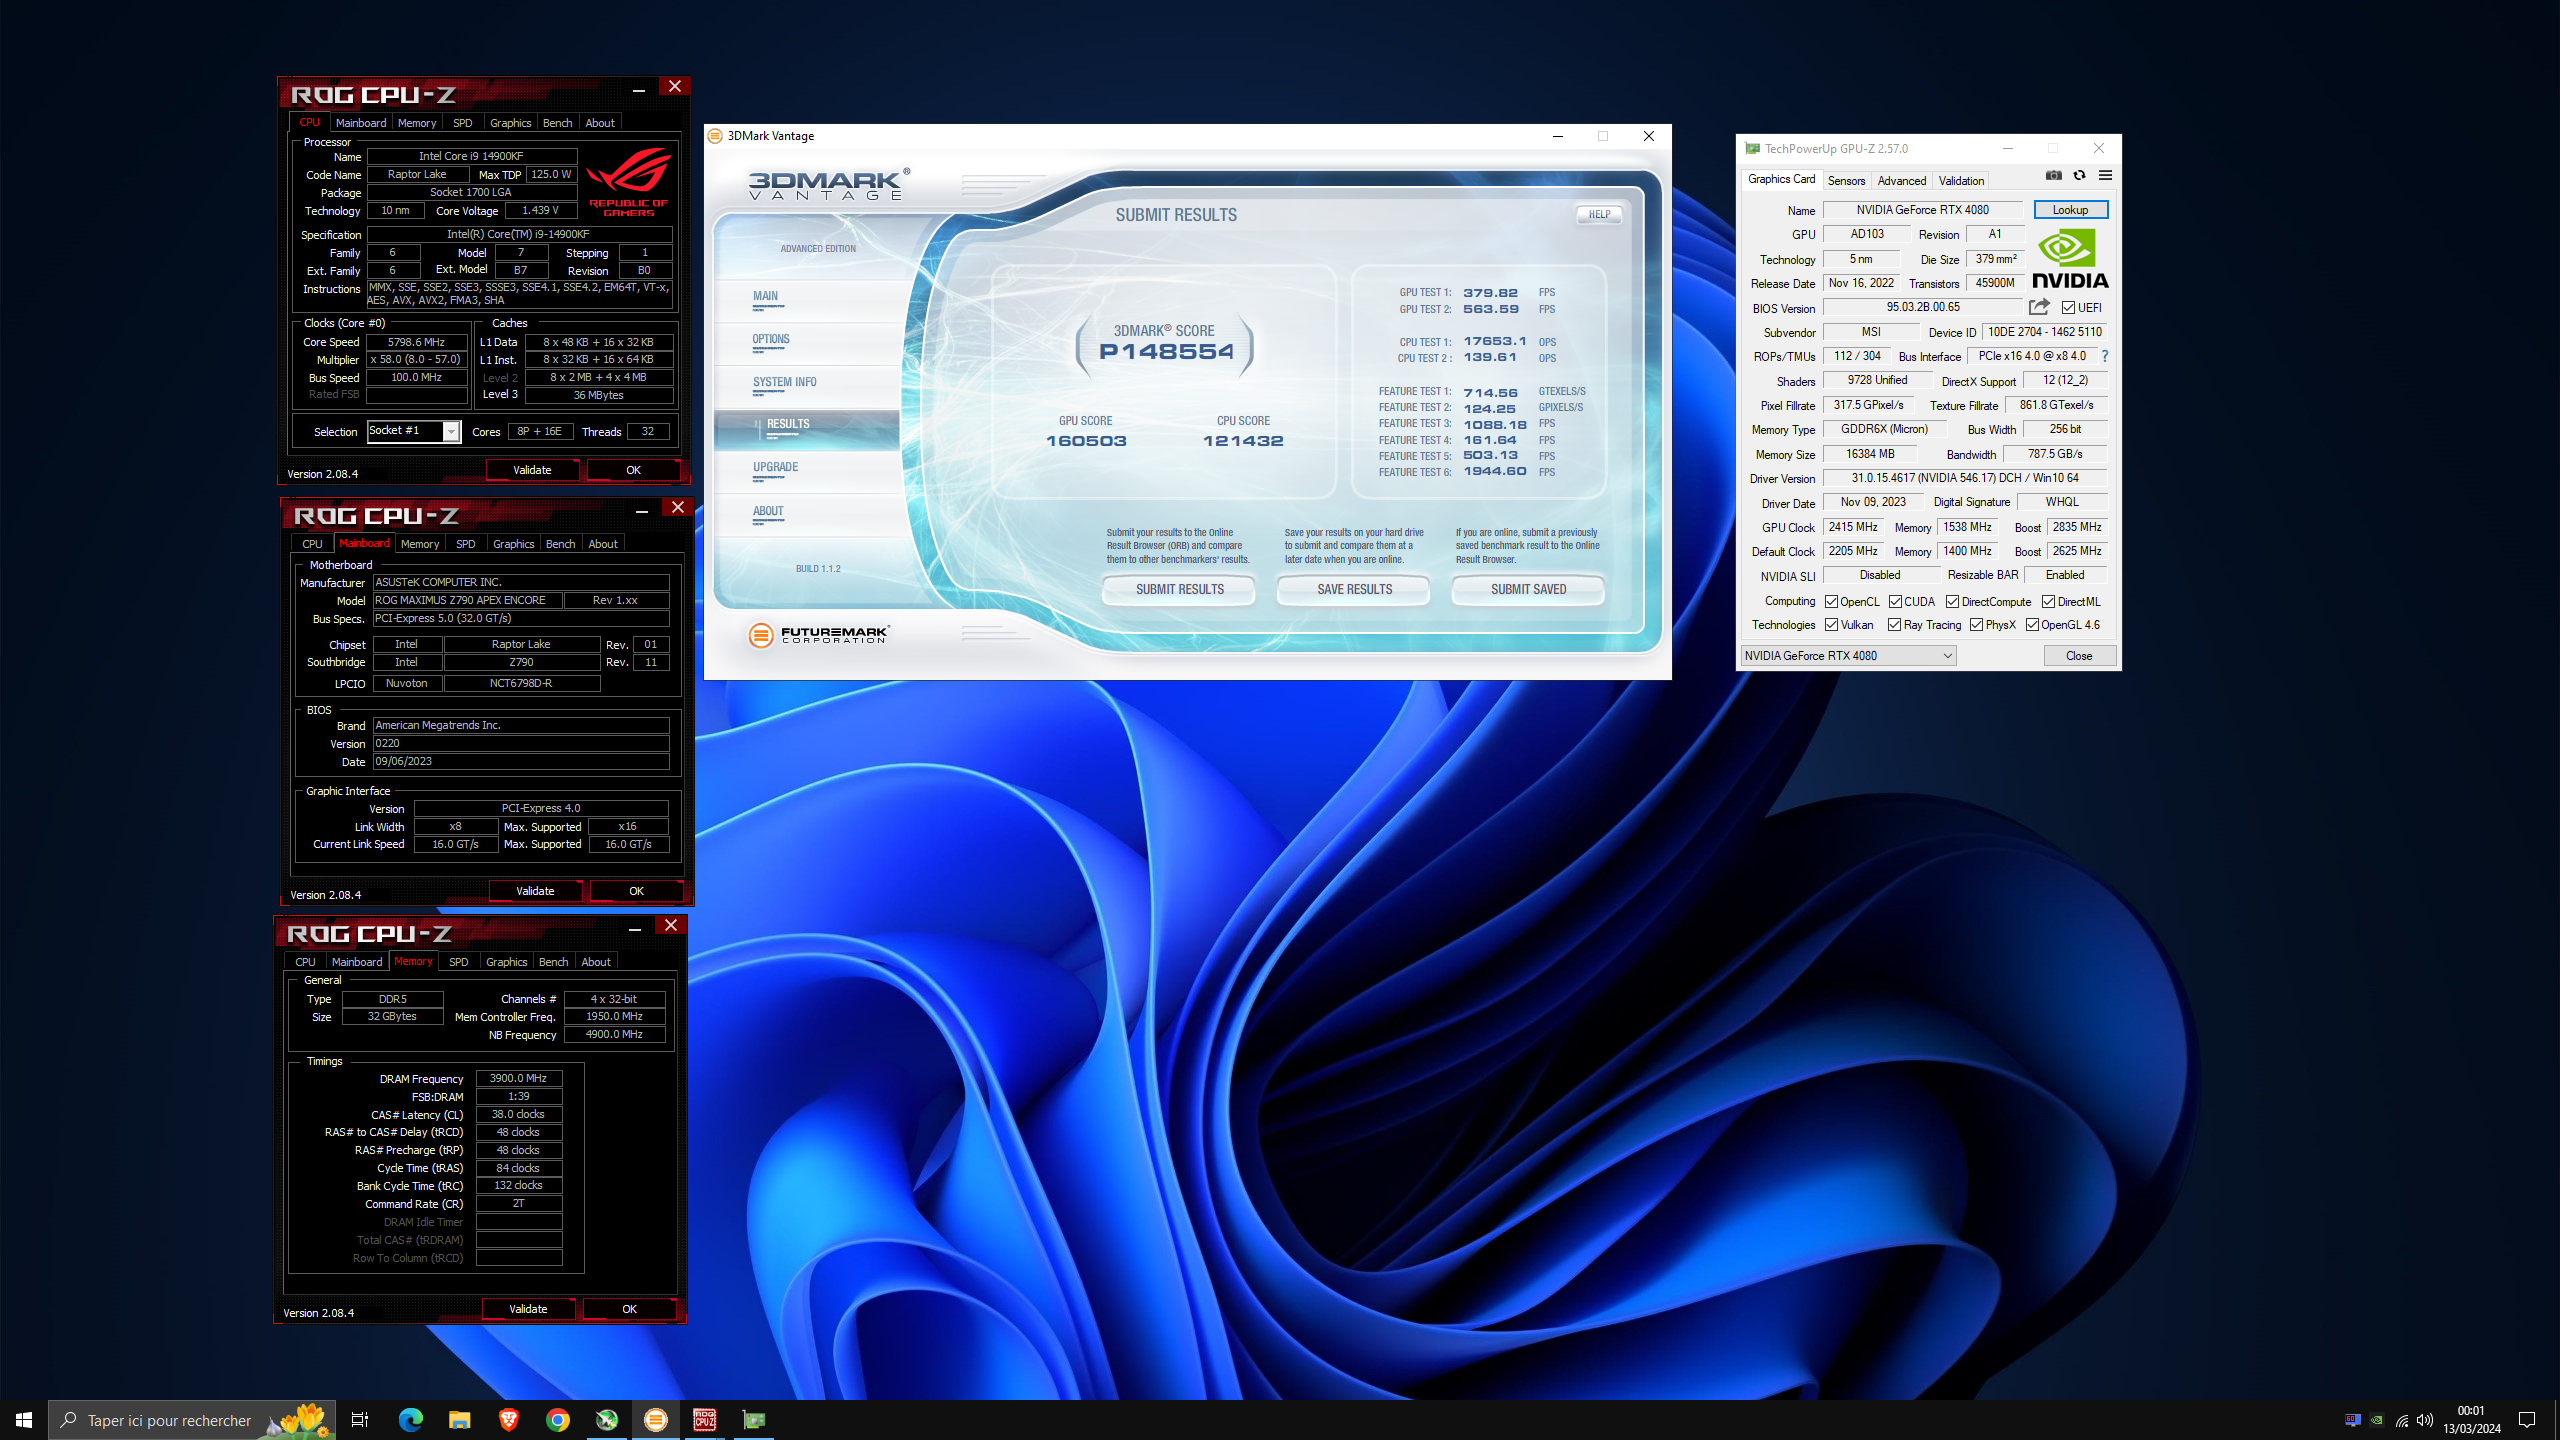Click the ROG Republic of Gamers logo
Viewport: 2560px width, 1440px height.
click(628, 182)
